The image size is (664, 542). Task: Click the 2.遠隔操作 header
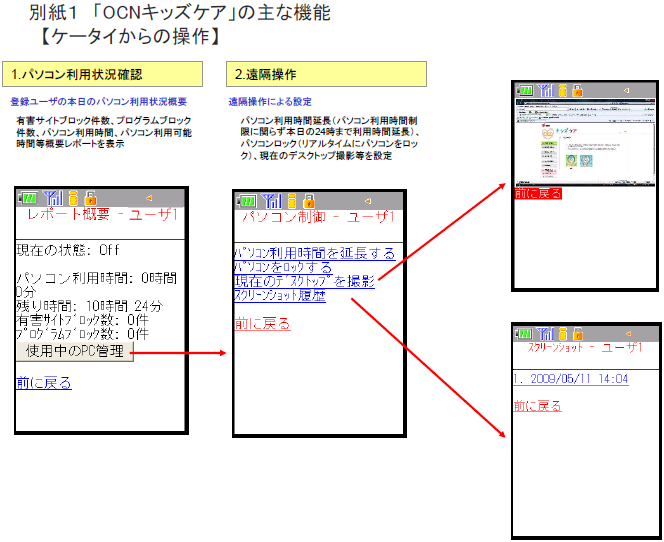pyautogui.click(x=326, y=74)
